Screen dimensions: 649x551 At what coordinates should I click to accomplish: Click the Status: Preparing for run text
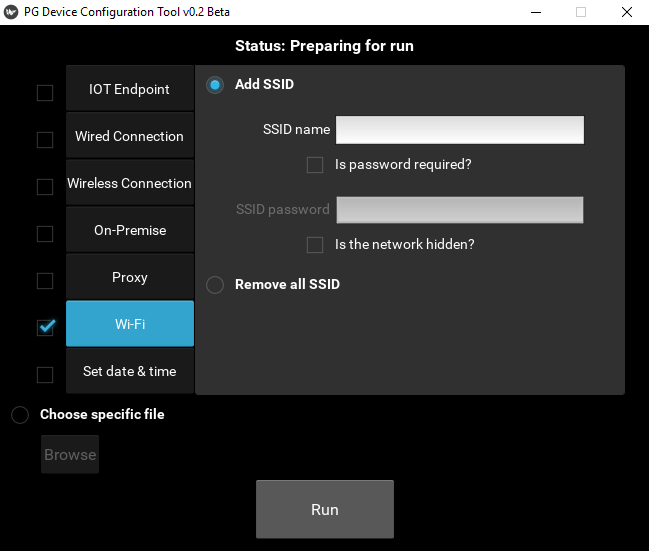[324, 46]
